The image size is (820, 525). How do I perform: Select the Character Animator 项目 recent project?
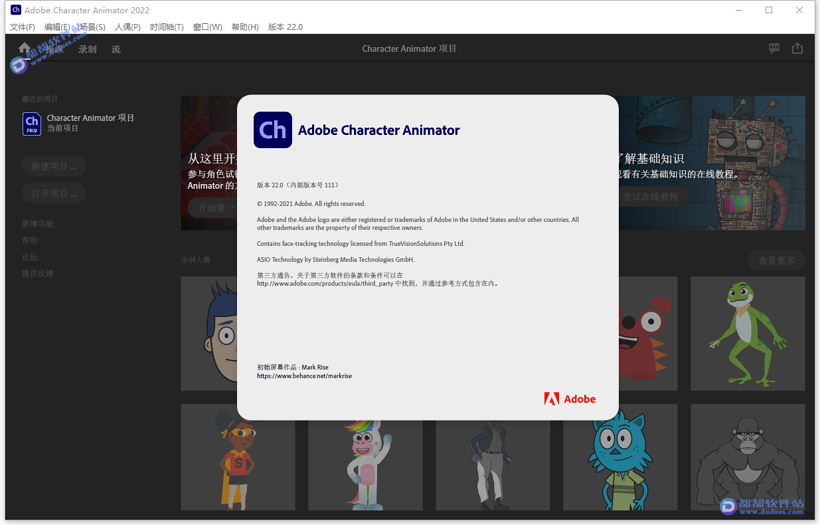[x=78, y=124]
